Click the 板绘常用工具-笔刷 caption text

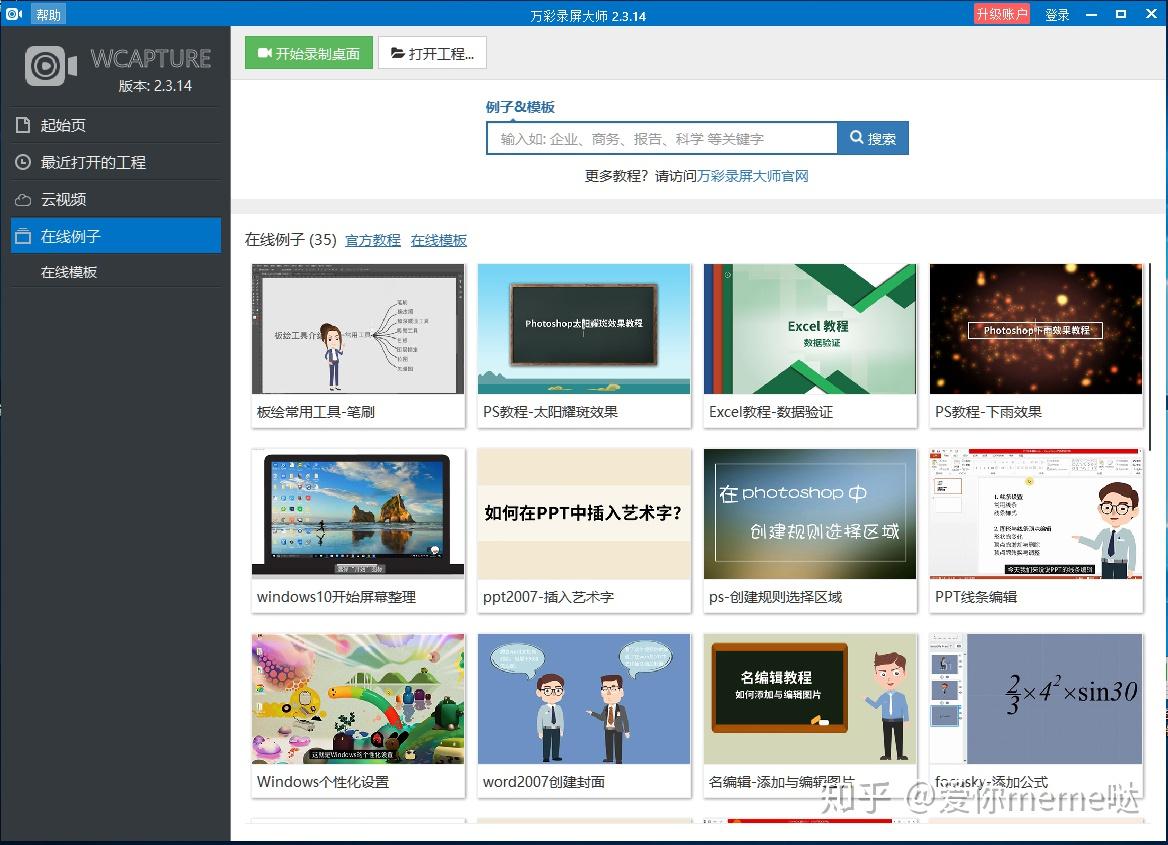click(x=316, y=412)
